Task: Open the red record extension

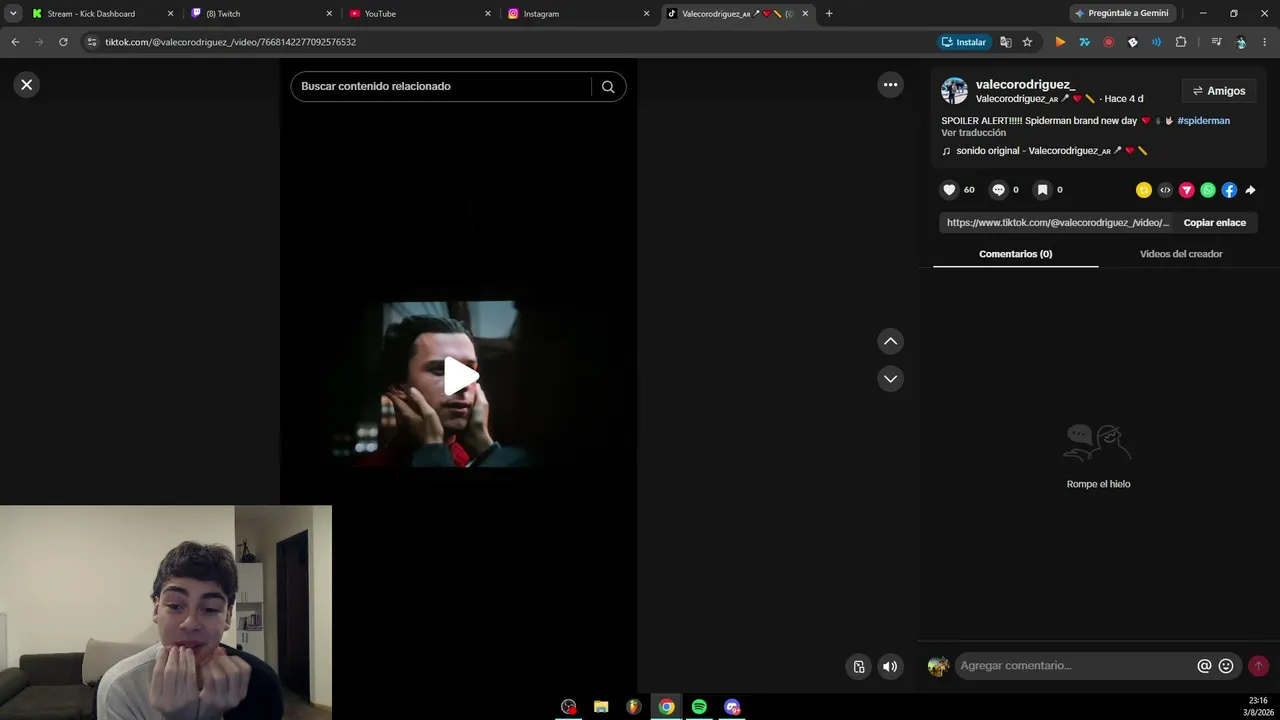Action: (x=1108, y=42)
